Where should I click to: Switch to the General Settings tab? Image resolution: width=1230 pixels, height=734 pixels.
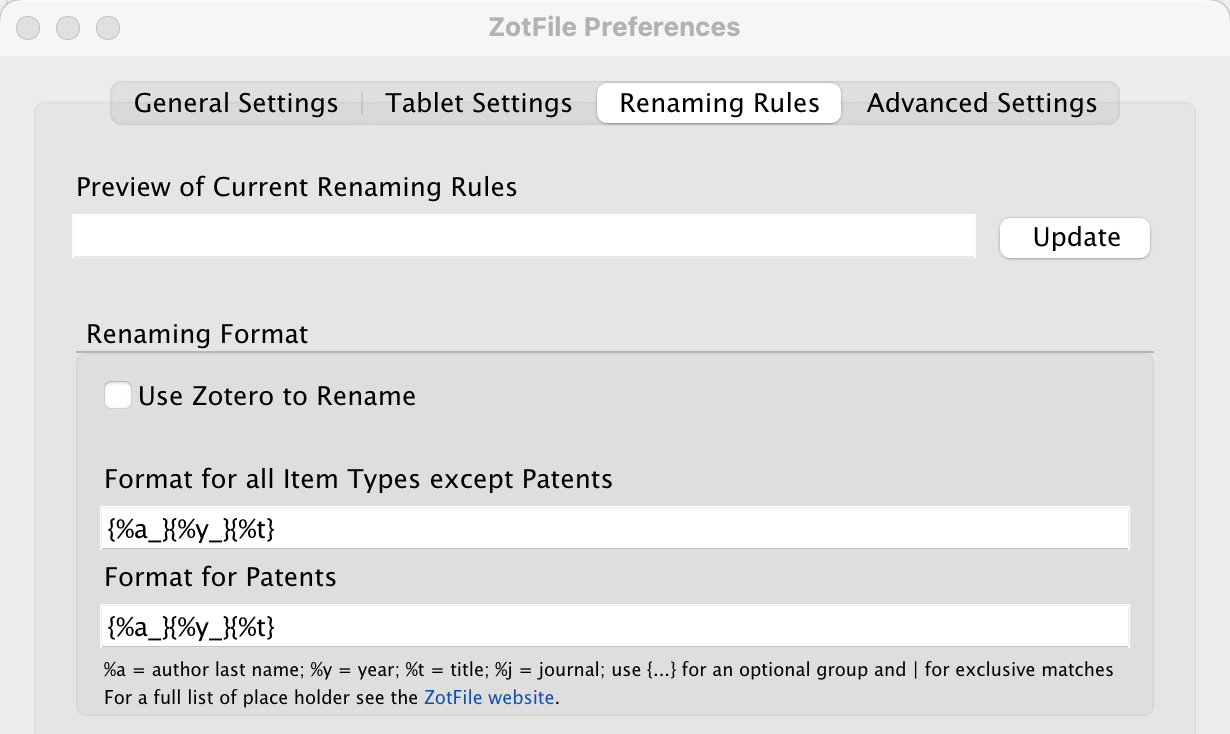(x=236, y=104)
